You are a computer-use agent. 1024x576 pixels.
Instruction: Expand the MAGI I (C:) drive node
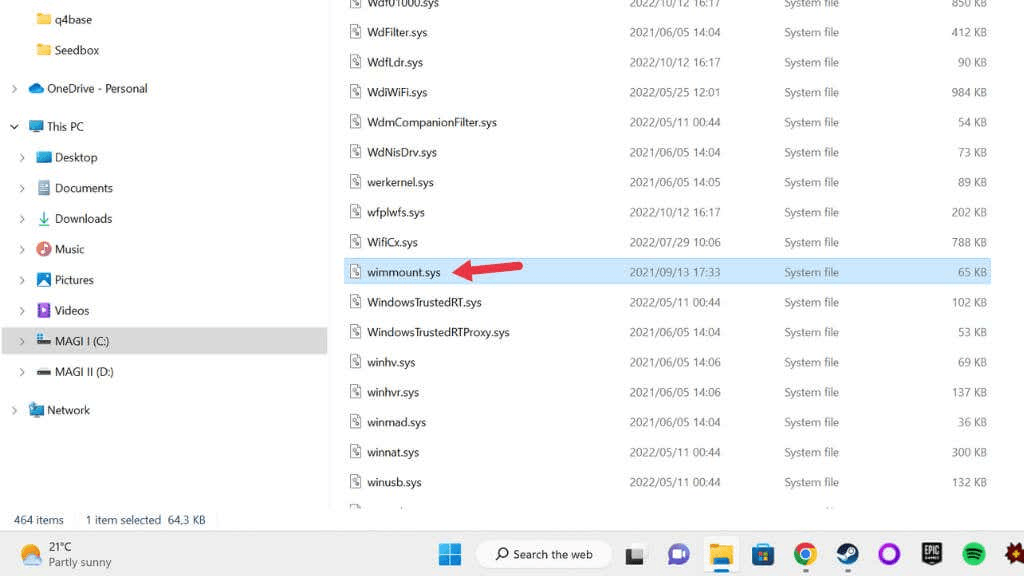[22, 342]
